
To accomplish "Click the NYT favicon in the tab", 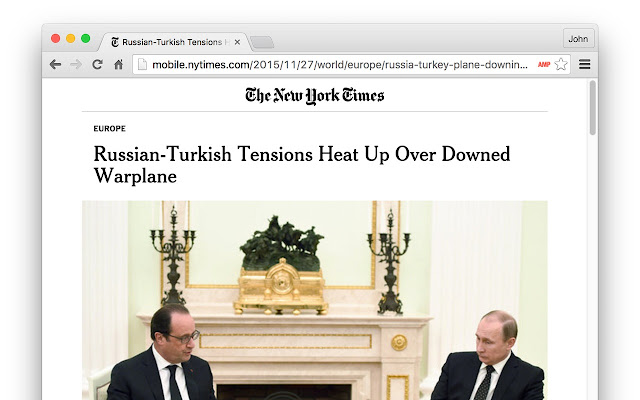I will (115, 42).
